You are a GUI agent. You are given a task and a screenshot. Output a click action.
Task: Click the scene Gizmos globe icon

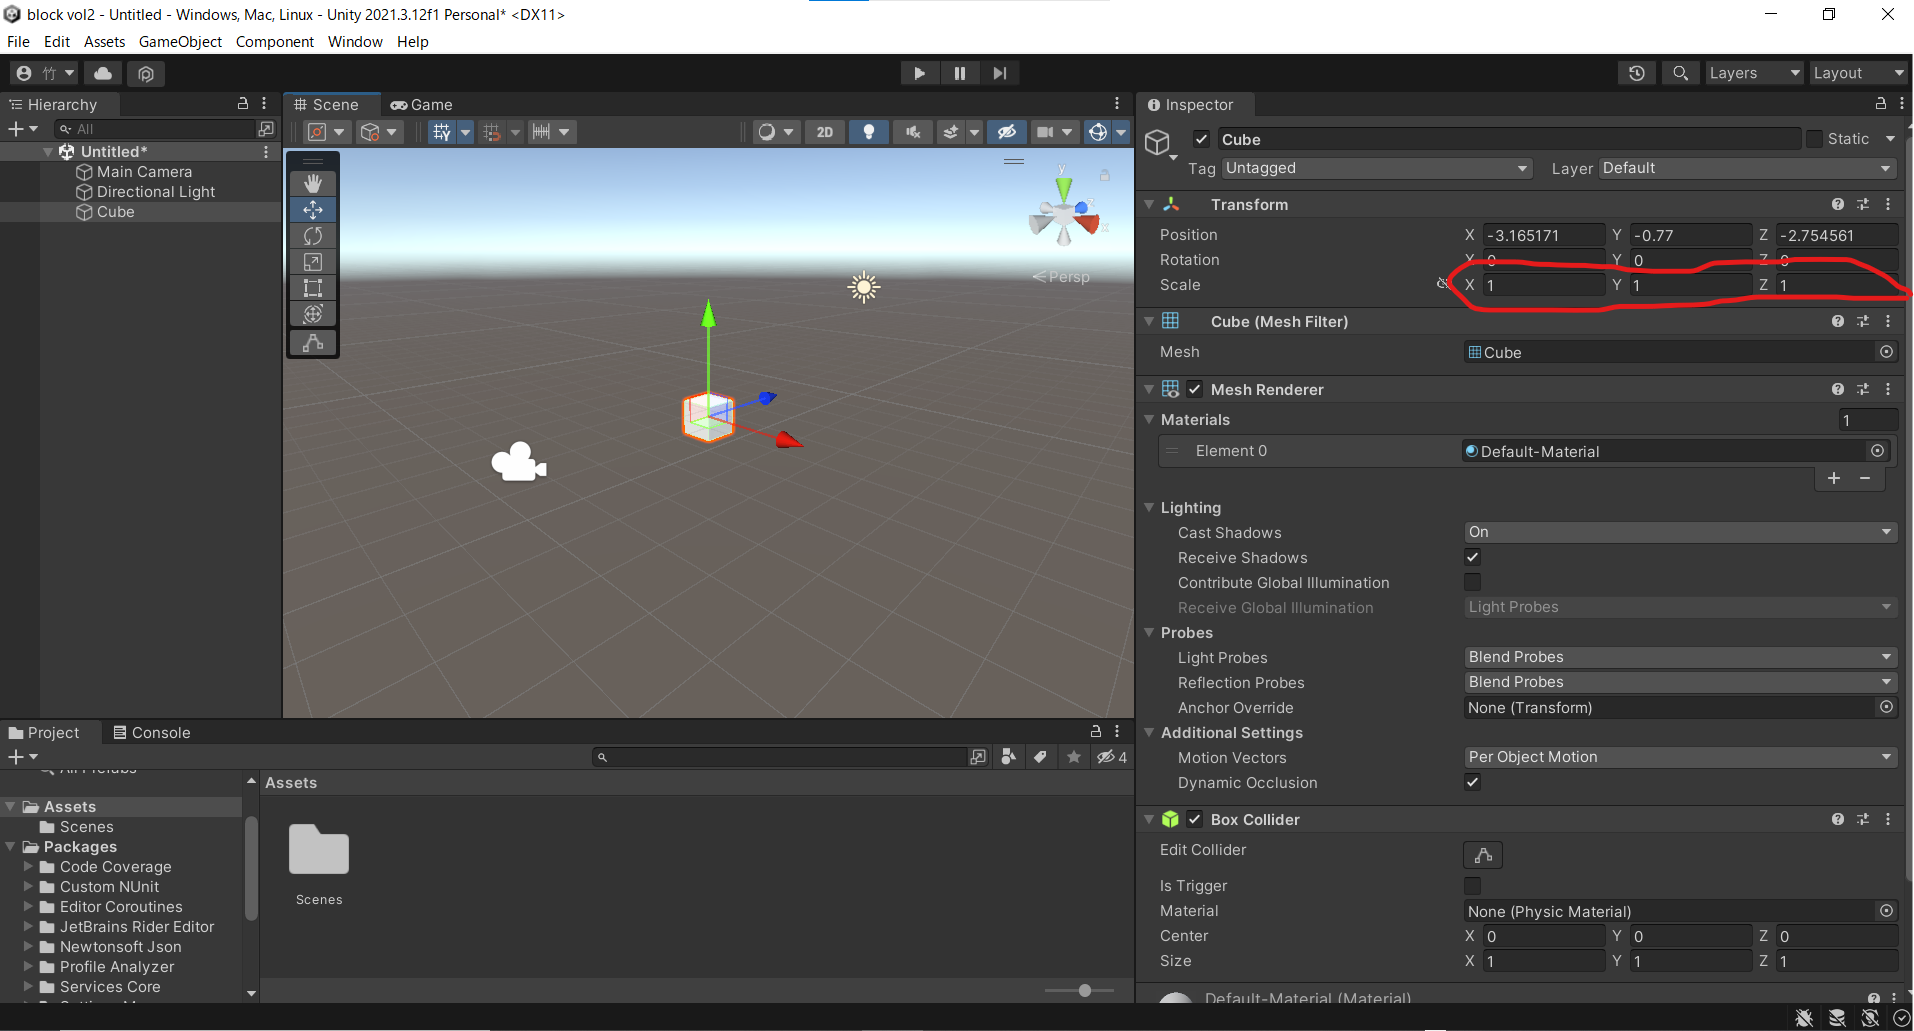[1098, 132]
